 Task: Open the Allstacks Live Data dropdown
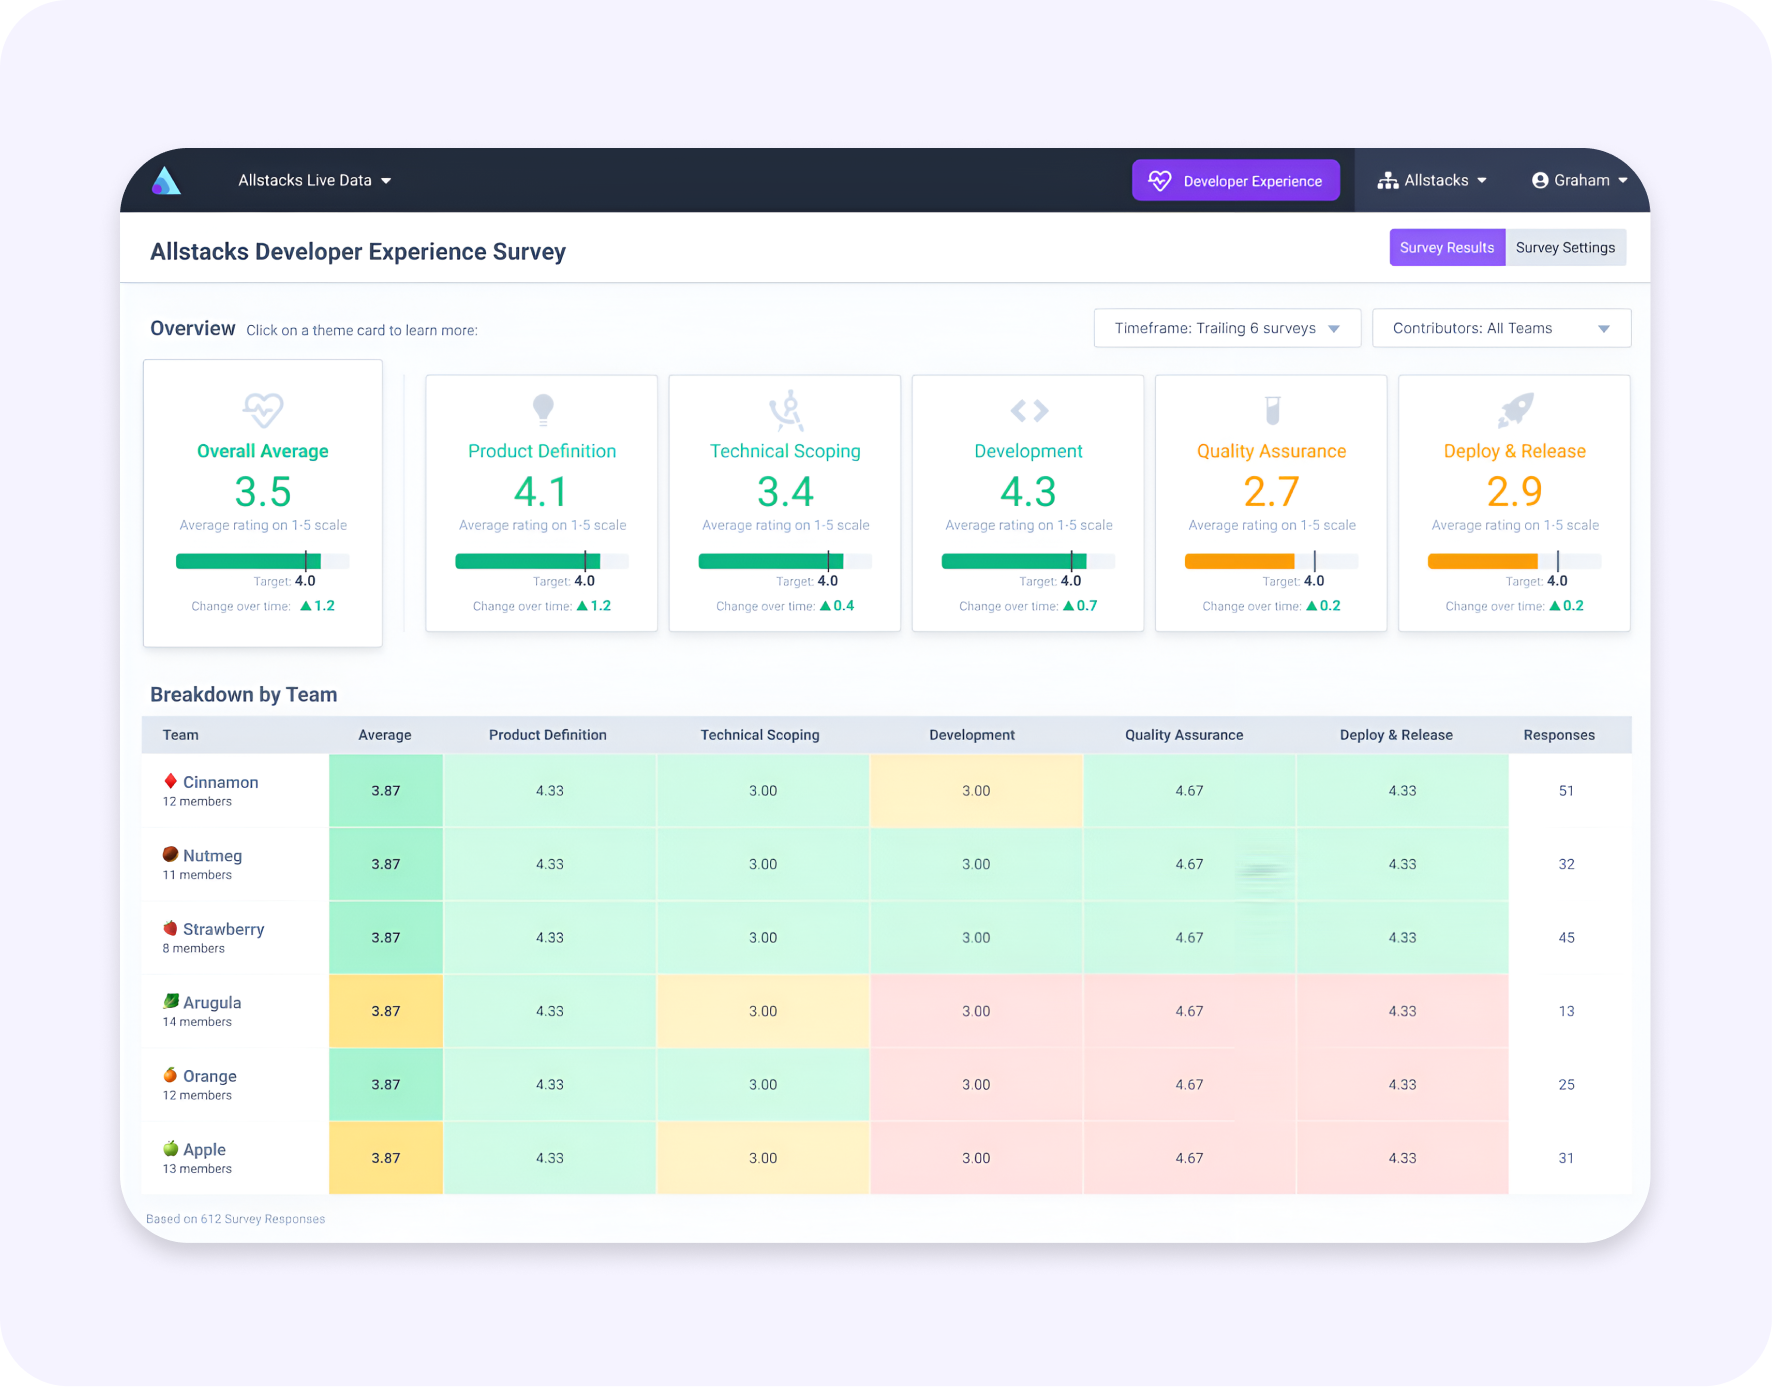point(315,181)
